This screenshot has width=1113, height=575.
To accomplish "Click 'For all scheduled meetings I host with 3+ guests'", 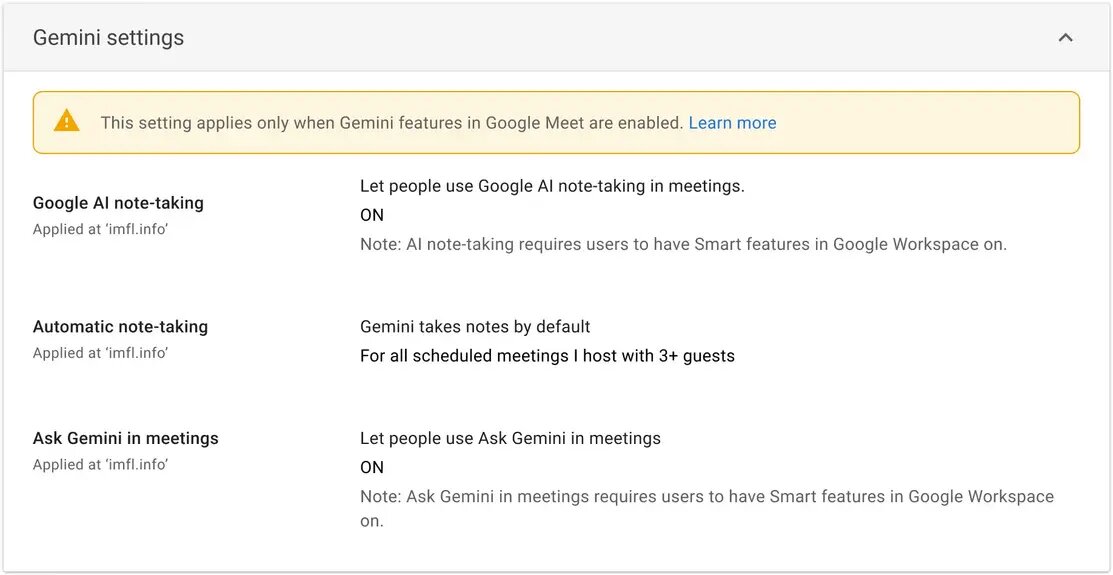I will 547,356.
